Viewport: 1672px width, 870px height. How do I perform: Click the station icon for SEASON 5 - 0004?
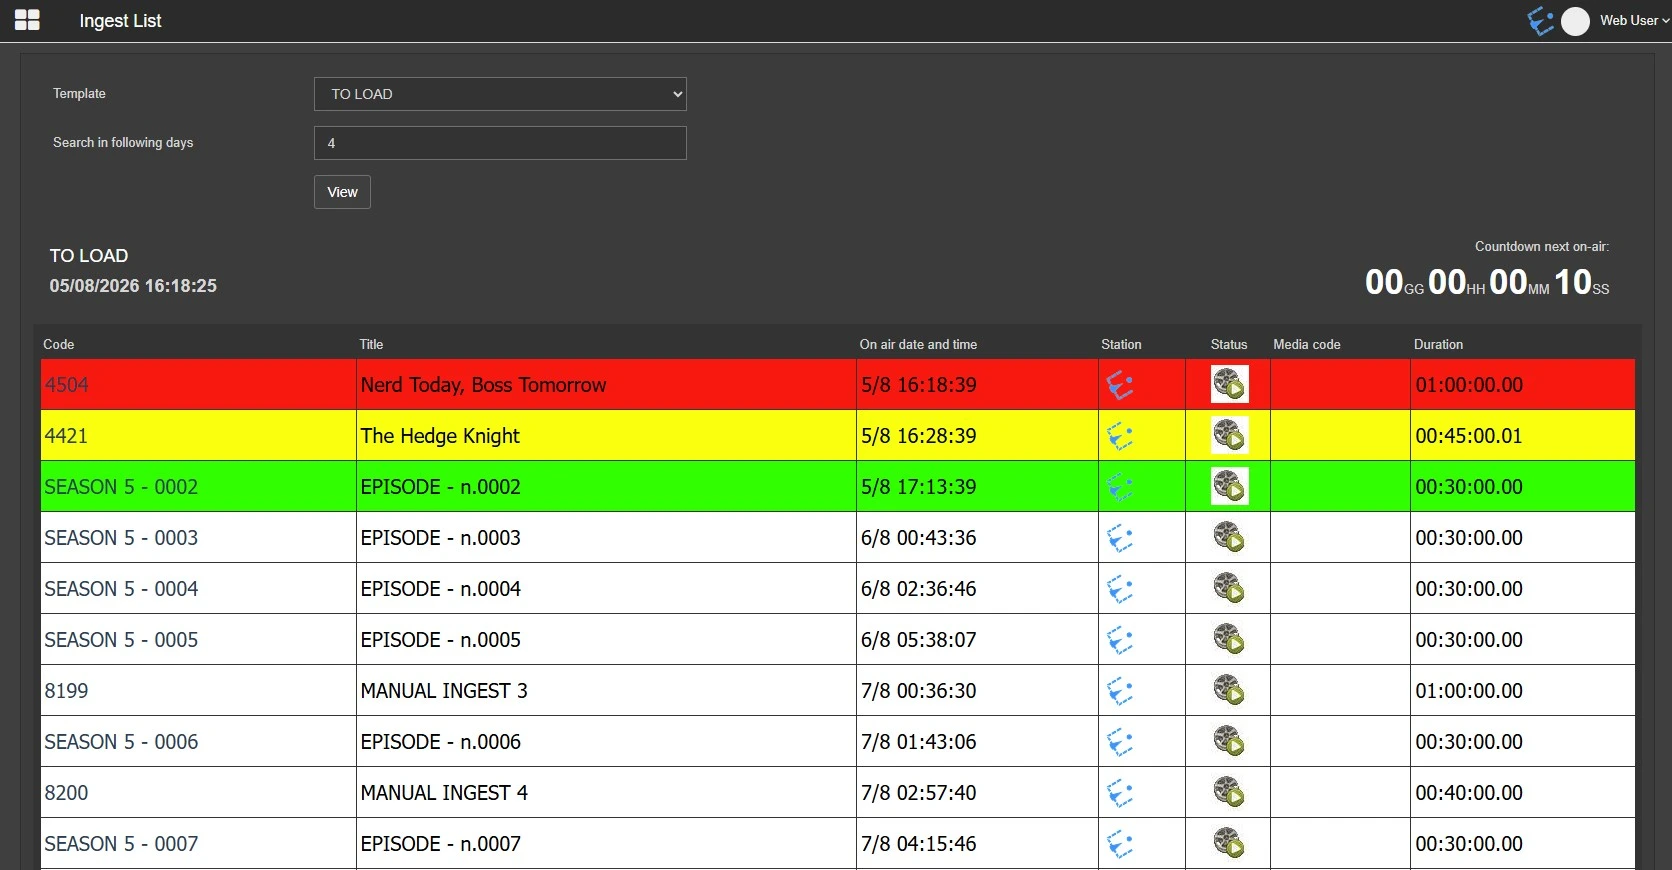coord(1120,589)
